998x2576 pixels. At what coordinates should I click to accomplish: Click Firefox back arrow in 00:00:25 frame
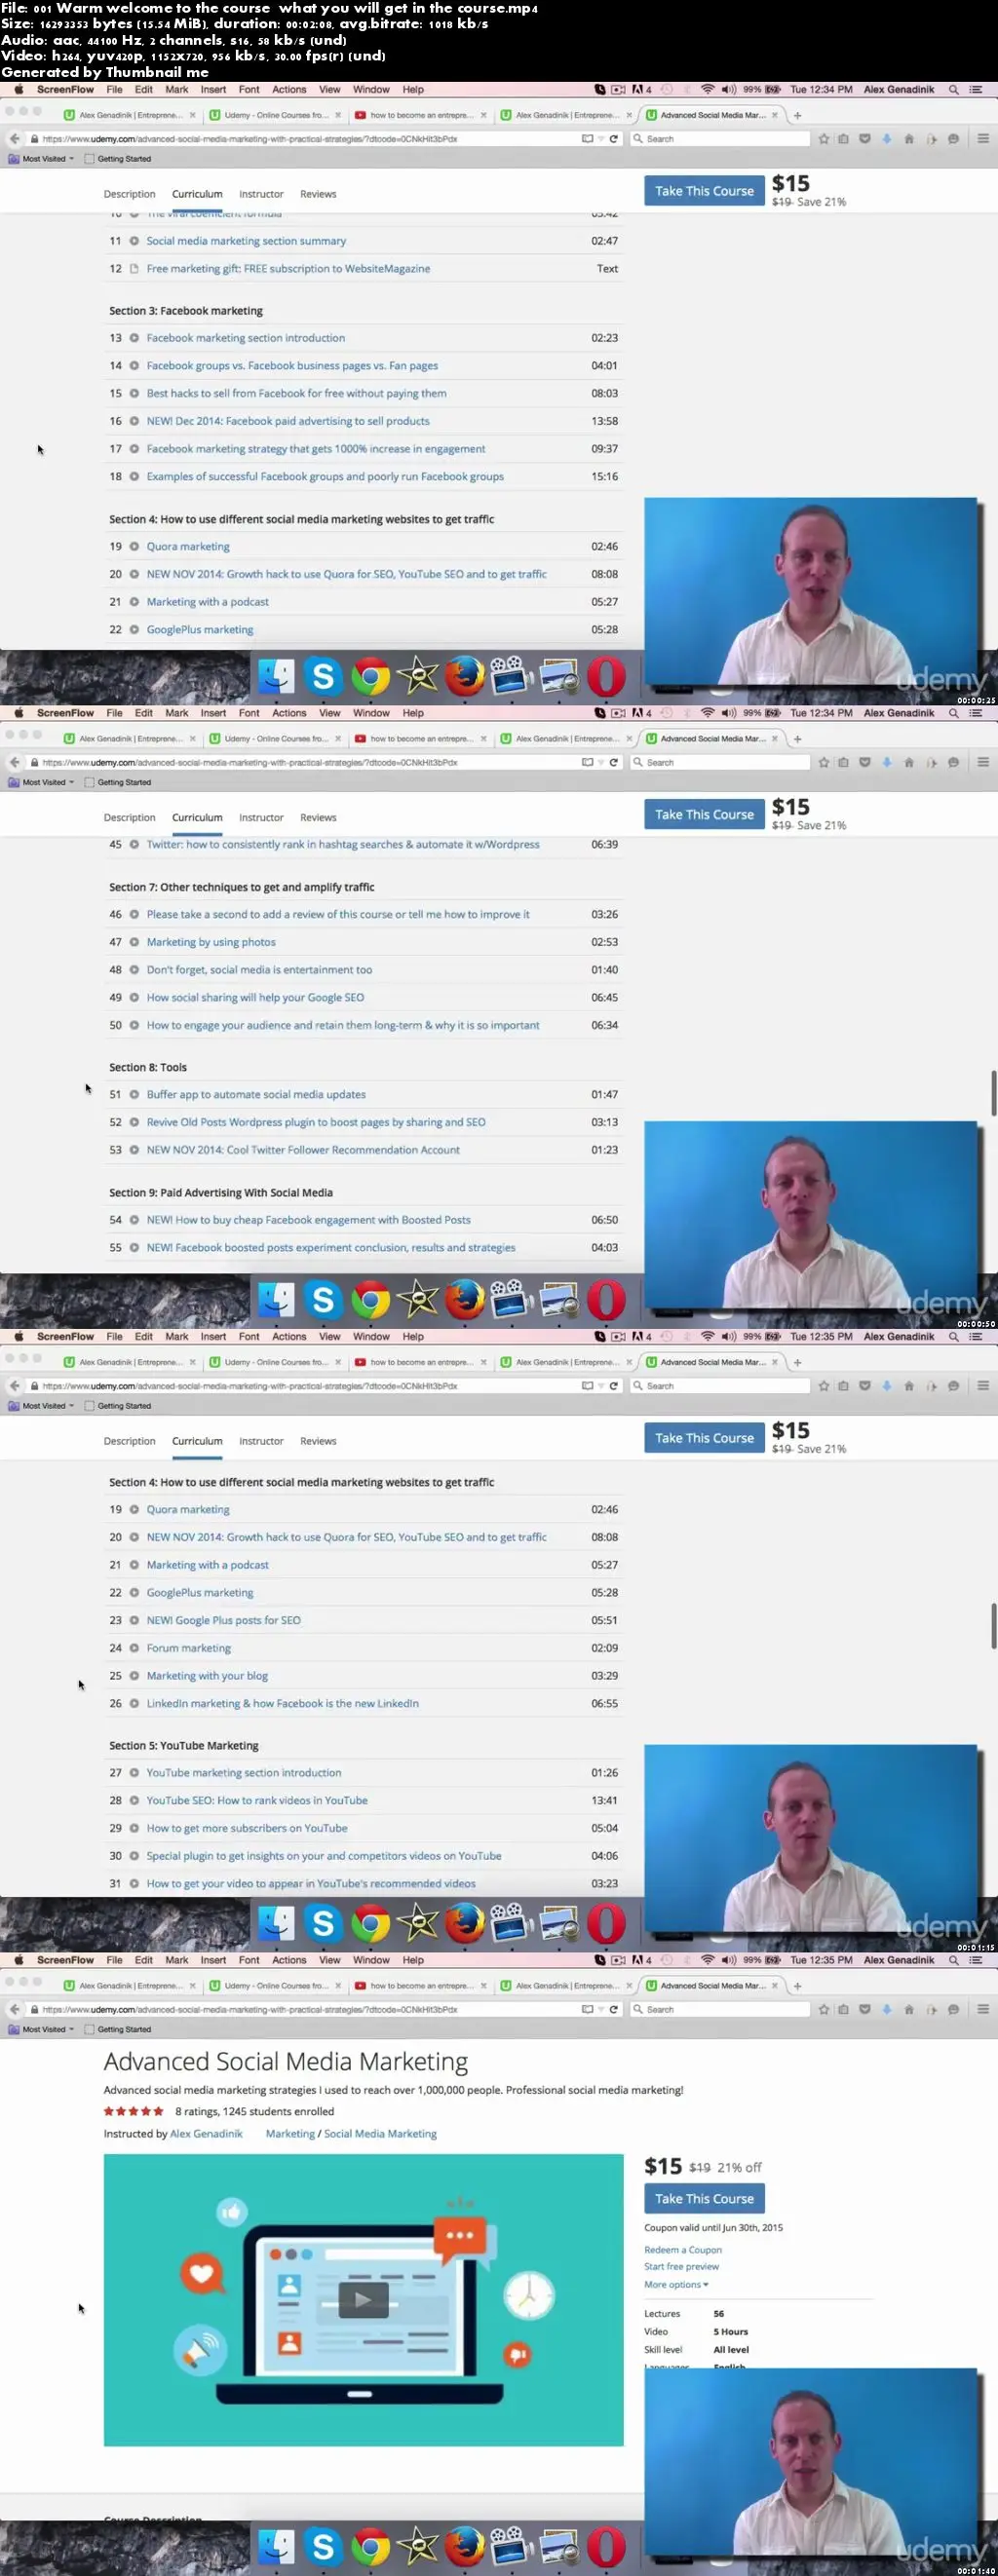click(14, 139)
